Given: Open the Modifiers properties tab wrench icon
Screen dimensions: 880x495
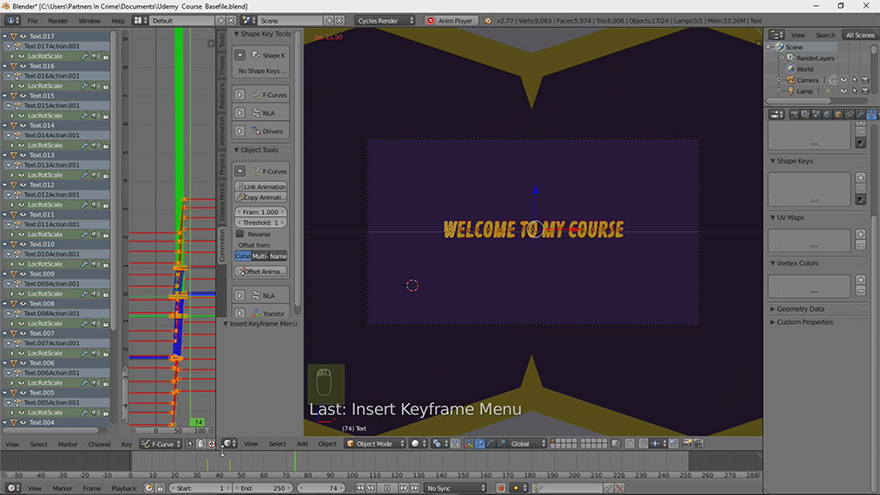Looking at the screenshot, I should tap(860, 114).
